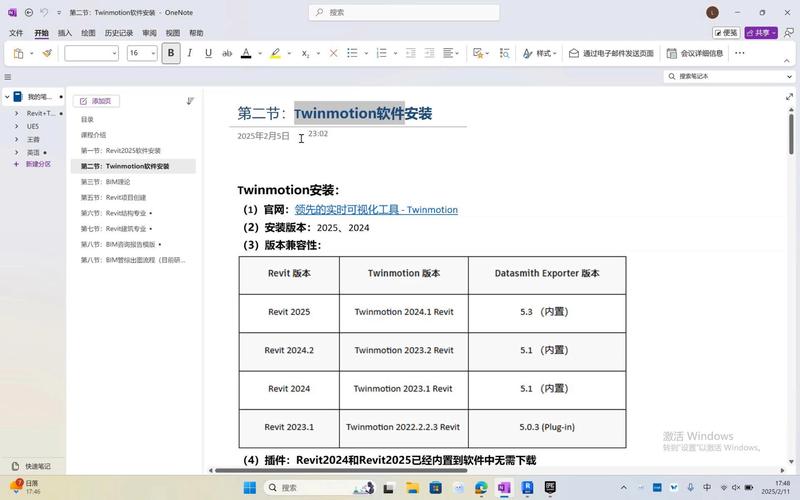800x500 pixels.
Task: Expand page to full view icon
Action: coord(789,96)
